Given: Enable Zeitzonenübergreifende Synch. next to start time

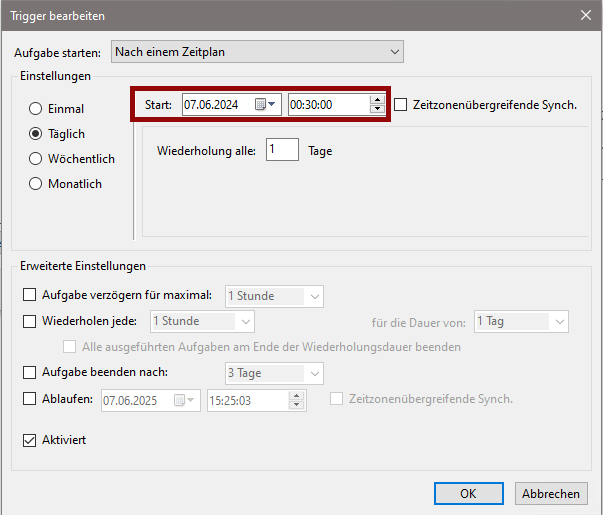Looking at the screenshot, I should (x=401, y=105).
